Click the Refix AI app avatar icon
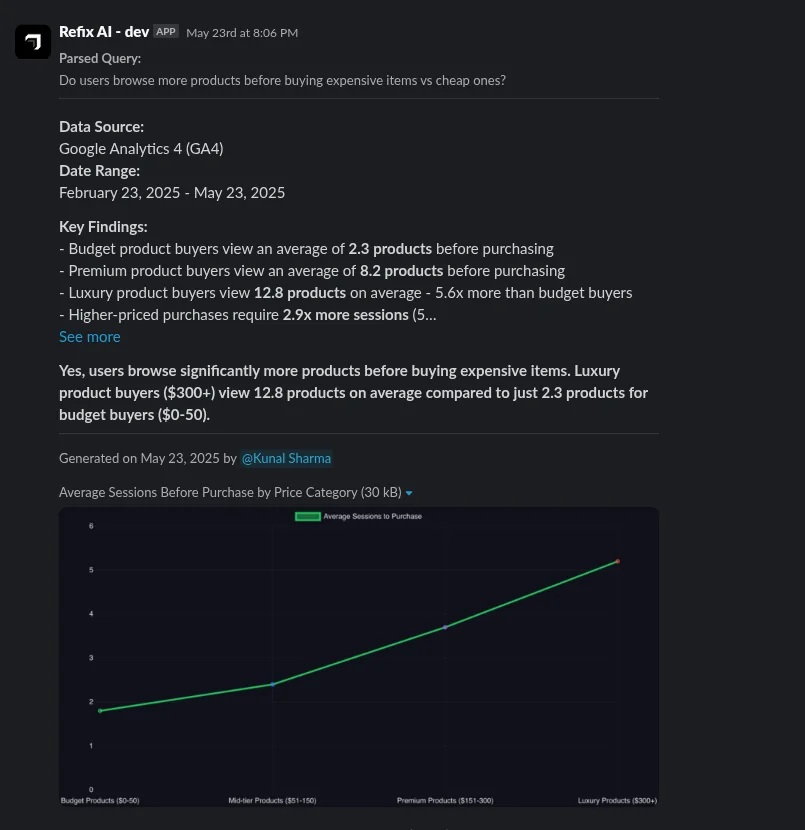The height and width of the screenshot is (830, 805). (33, 42)
